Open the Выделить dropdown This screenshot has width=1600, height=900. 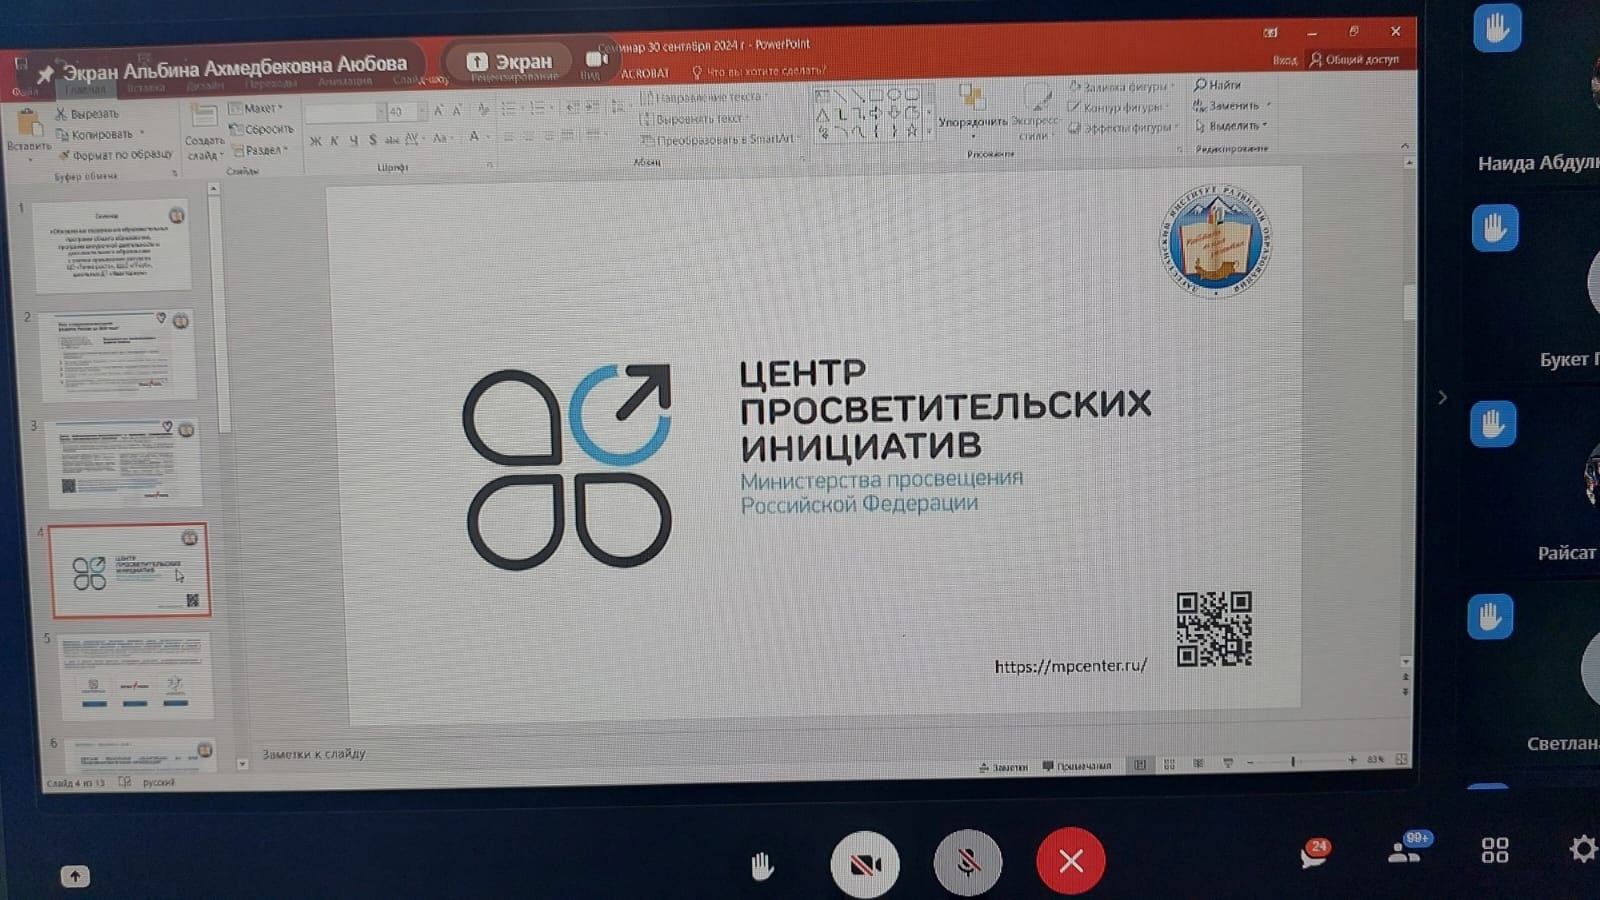(x=1231, y=125)
